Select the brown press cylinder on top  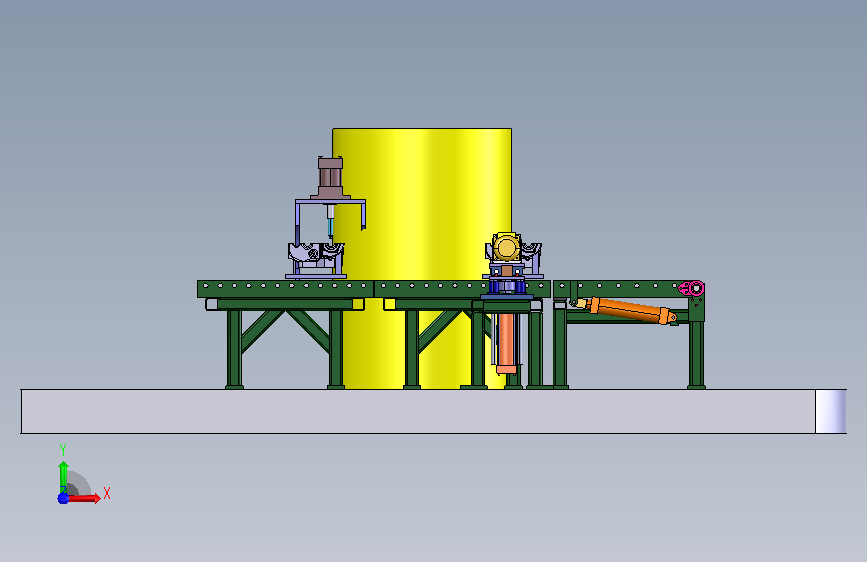pos(330,178)
